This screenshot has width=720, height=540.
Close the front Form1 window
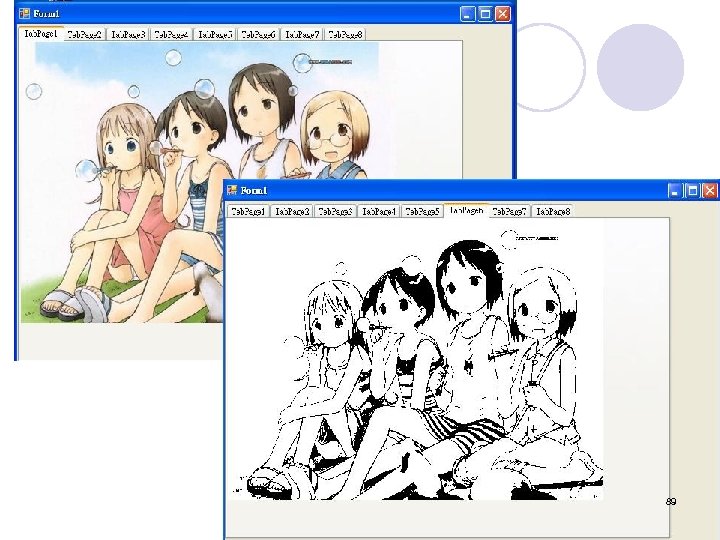(710, 191)
